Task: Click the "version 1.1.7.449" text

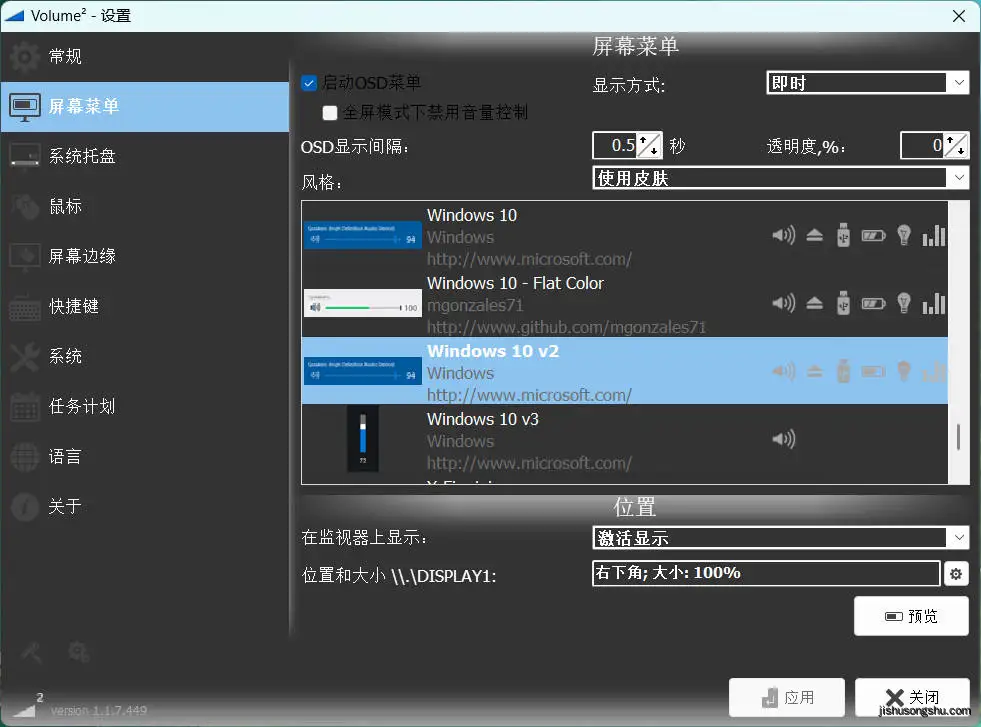Action: (x=99, y=711)
